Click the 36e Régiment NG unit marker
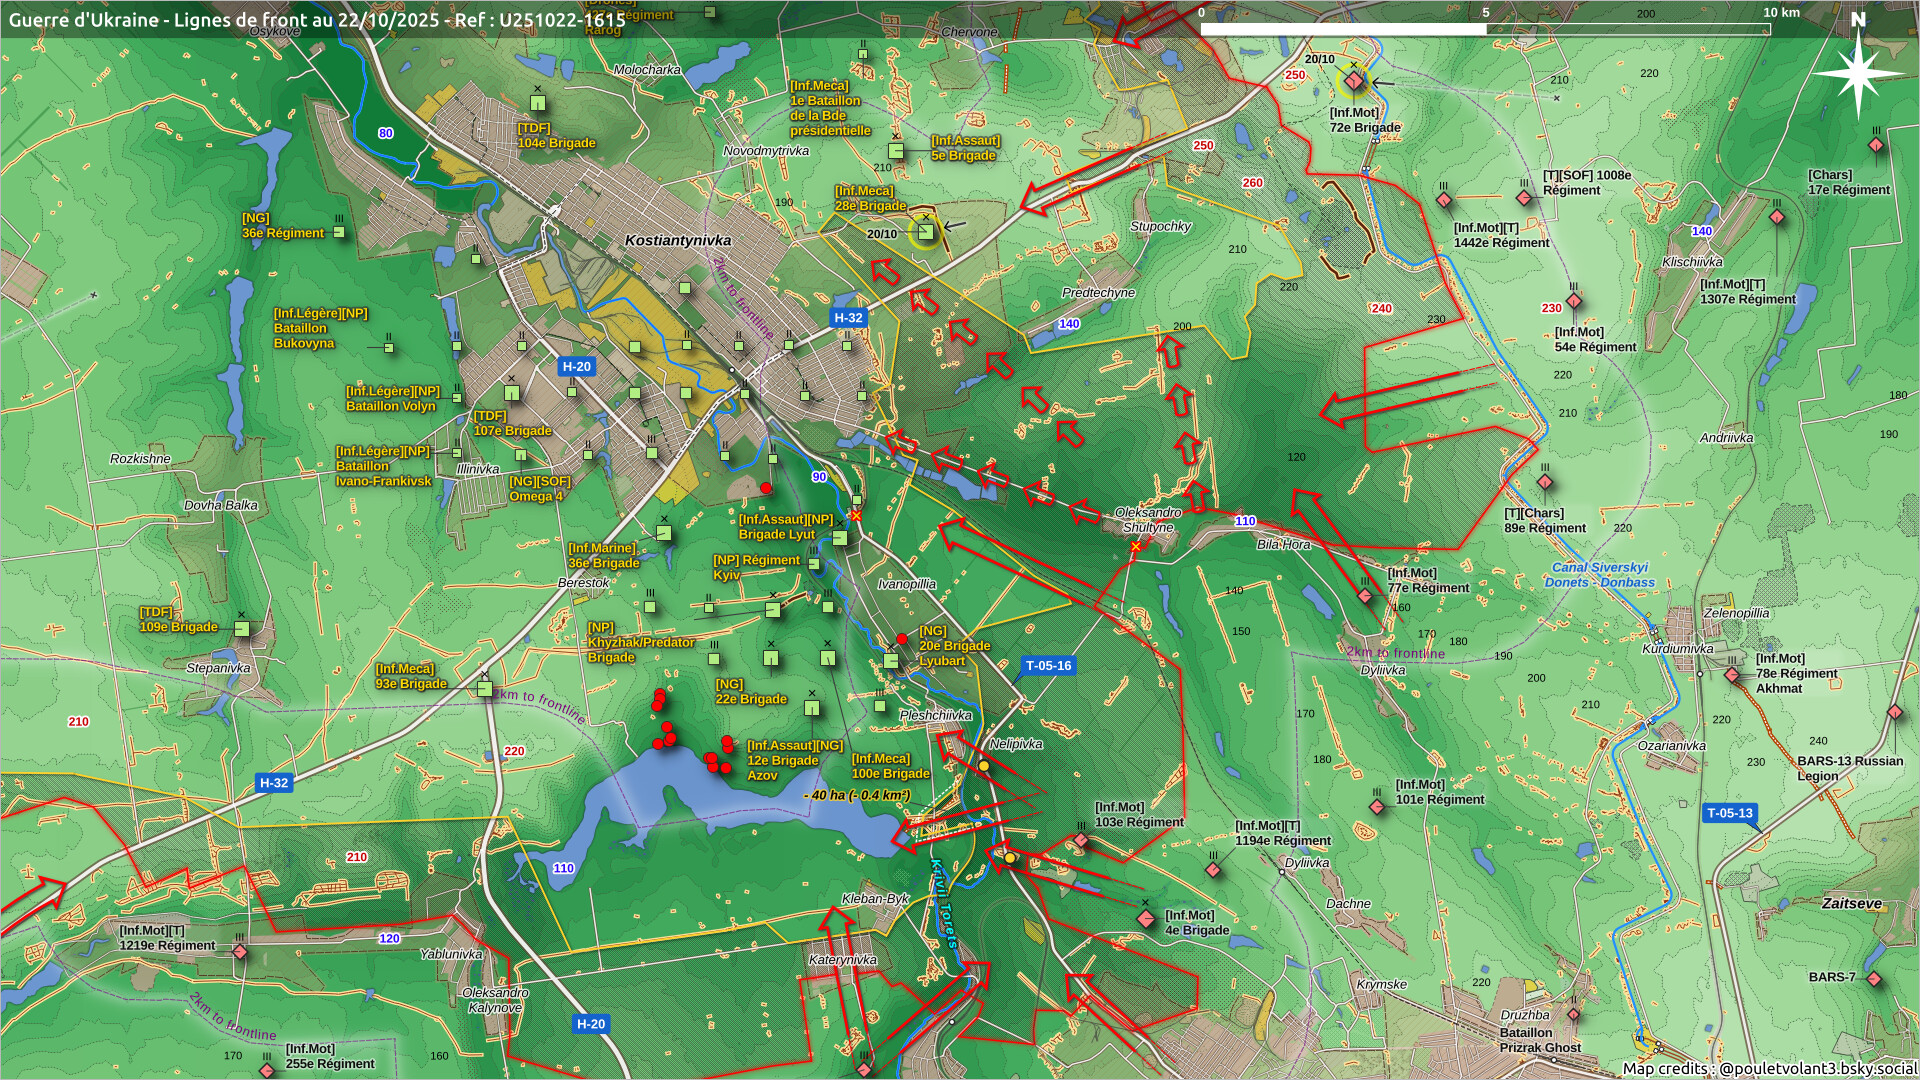Viewport: 1920px width, 1080px height. (339, 232)
